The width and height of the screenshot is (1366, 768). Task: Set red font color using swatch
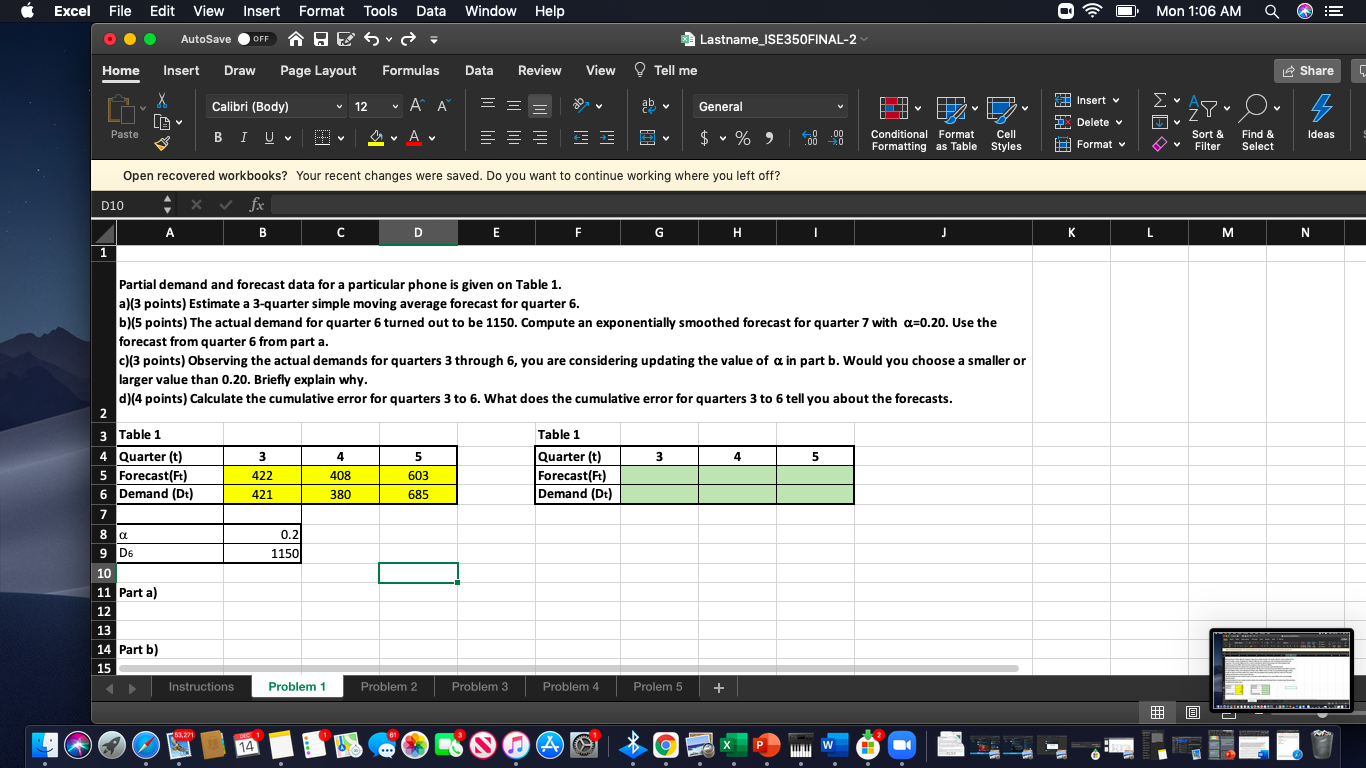(414, 137)
